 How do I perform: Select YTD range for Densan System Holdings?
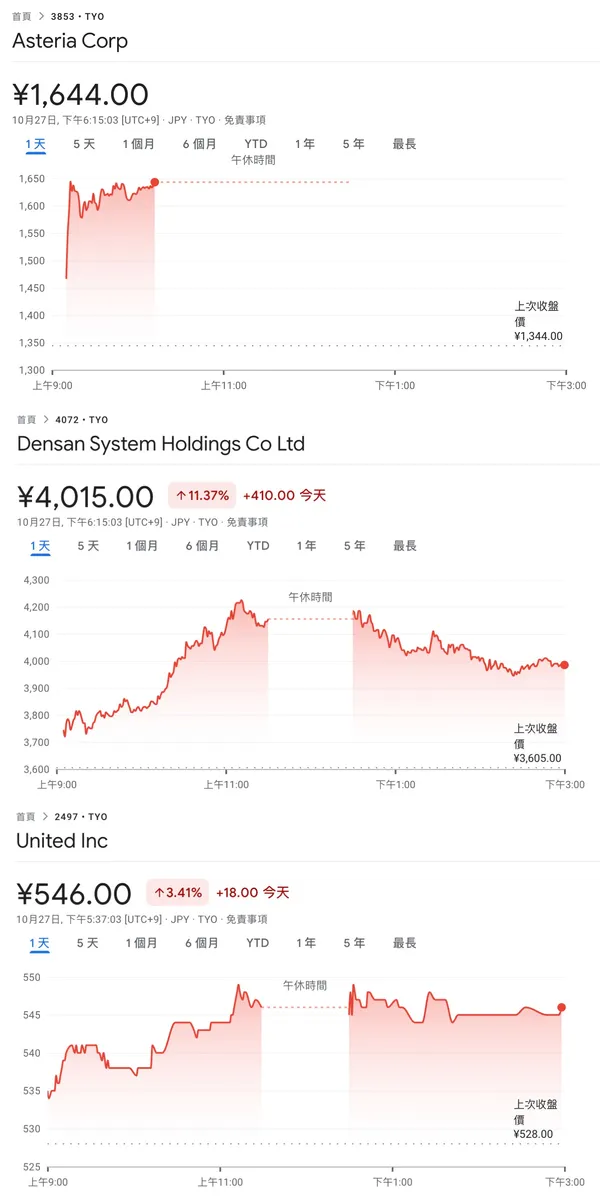coord(258,546)
